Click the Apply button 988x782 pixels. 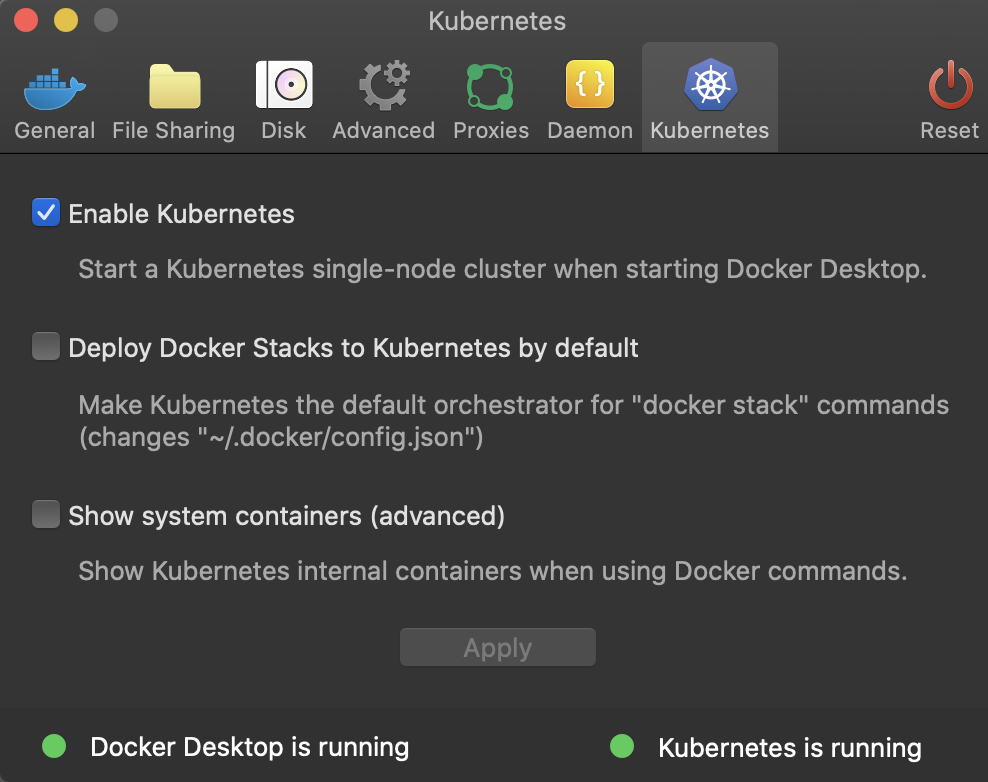click(x=498, y=647)
